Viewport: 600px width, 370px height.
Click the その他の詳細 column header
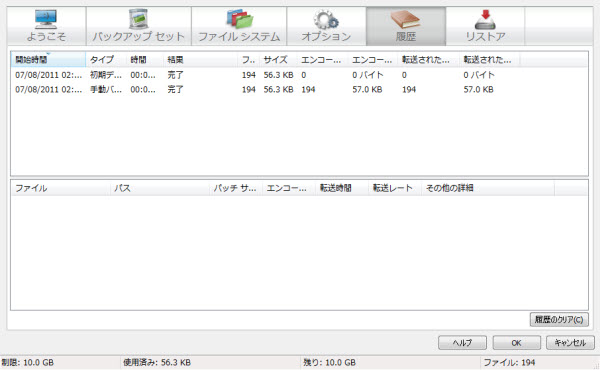tap(488, 188)
